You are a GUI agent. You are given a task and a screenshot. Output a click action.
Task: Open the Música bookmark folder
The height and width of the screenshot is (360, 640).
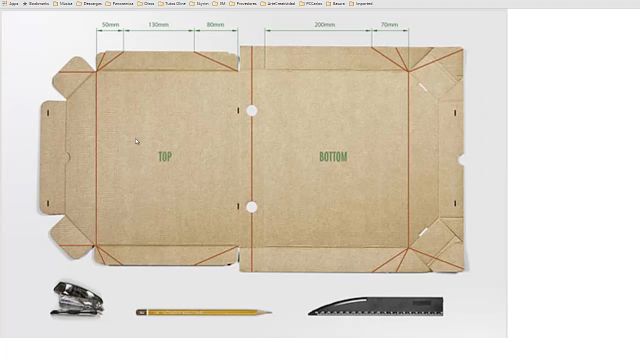(x=62, y=3)
